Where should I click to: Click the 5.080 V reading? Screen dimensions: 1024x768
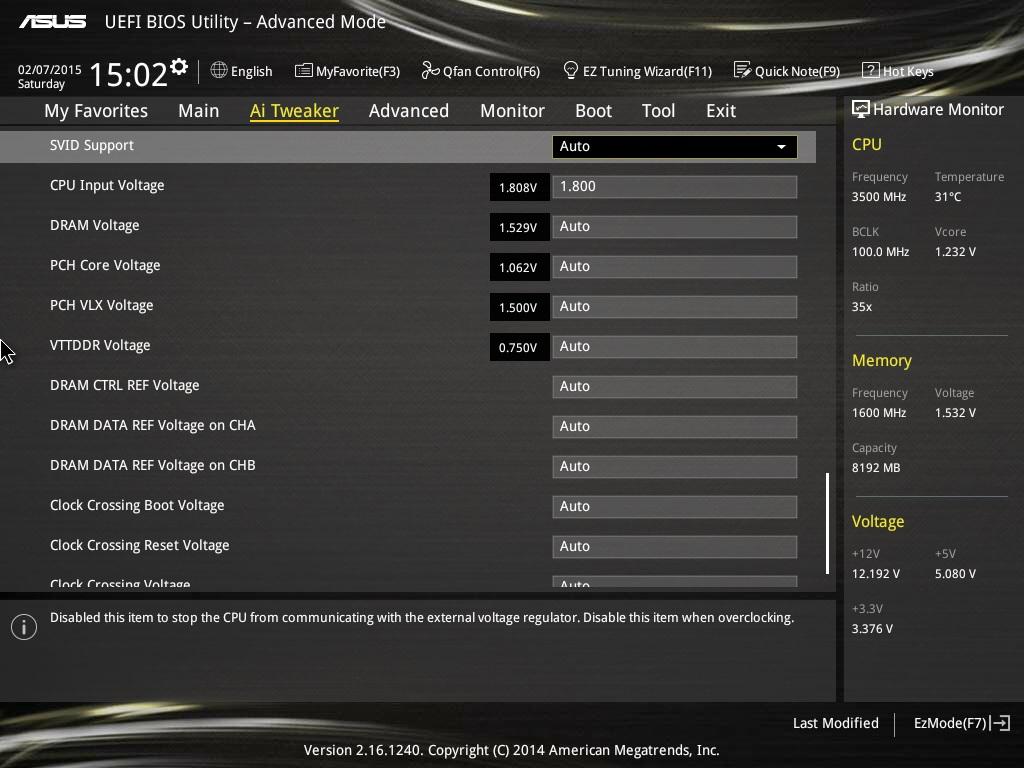pyautogui.click(x=955, y=574)
